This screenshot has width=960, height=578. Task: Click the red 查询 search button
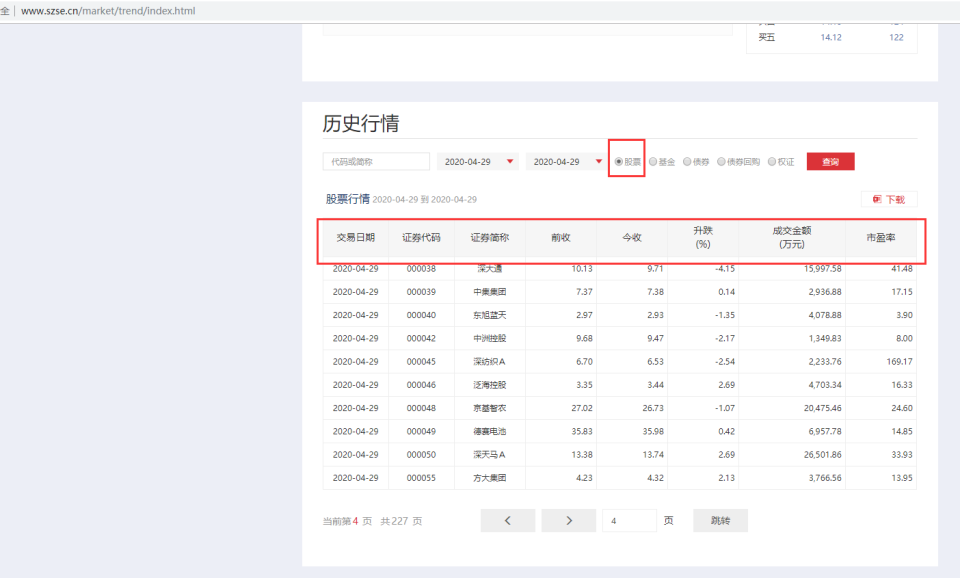click(x=830, y=162)
